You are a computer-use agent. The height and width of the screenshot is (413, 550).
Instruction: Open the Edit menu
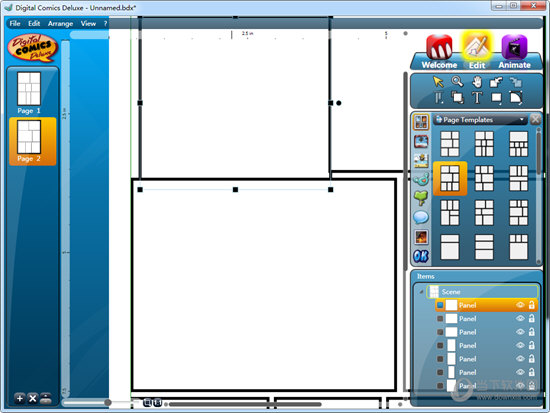coord(34,24)
